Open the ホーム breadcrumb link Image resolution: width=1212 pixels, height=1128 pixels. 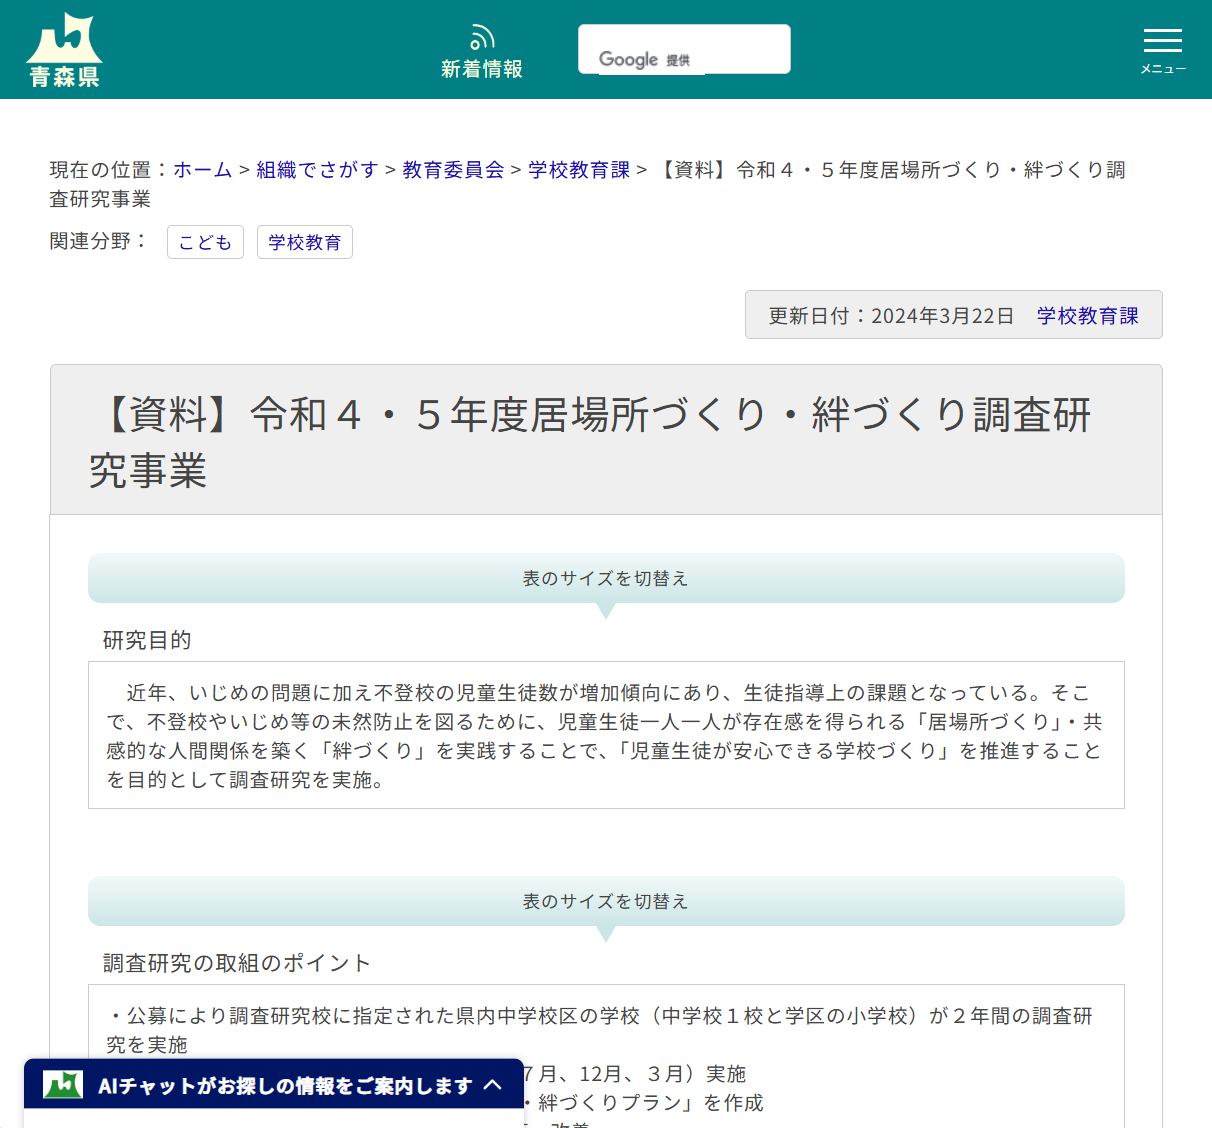(x=202, y=169)
